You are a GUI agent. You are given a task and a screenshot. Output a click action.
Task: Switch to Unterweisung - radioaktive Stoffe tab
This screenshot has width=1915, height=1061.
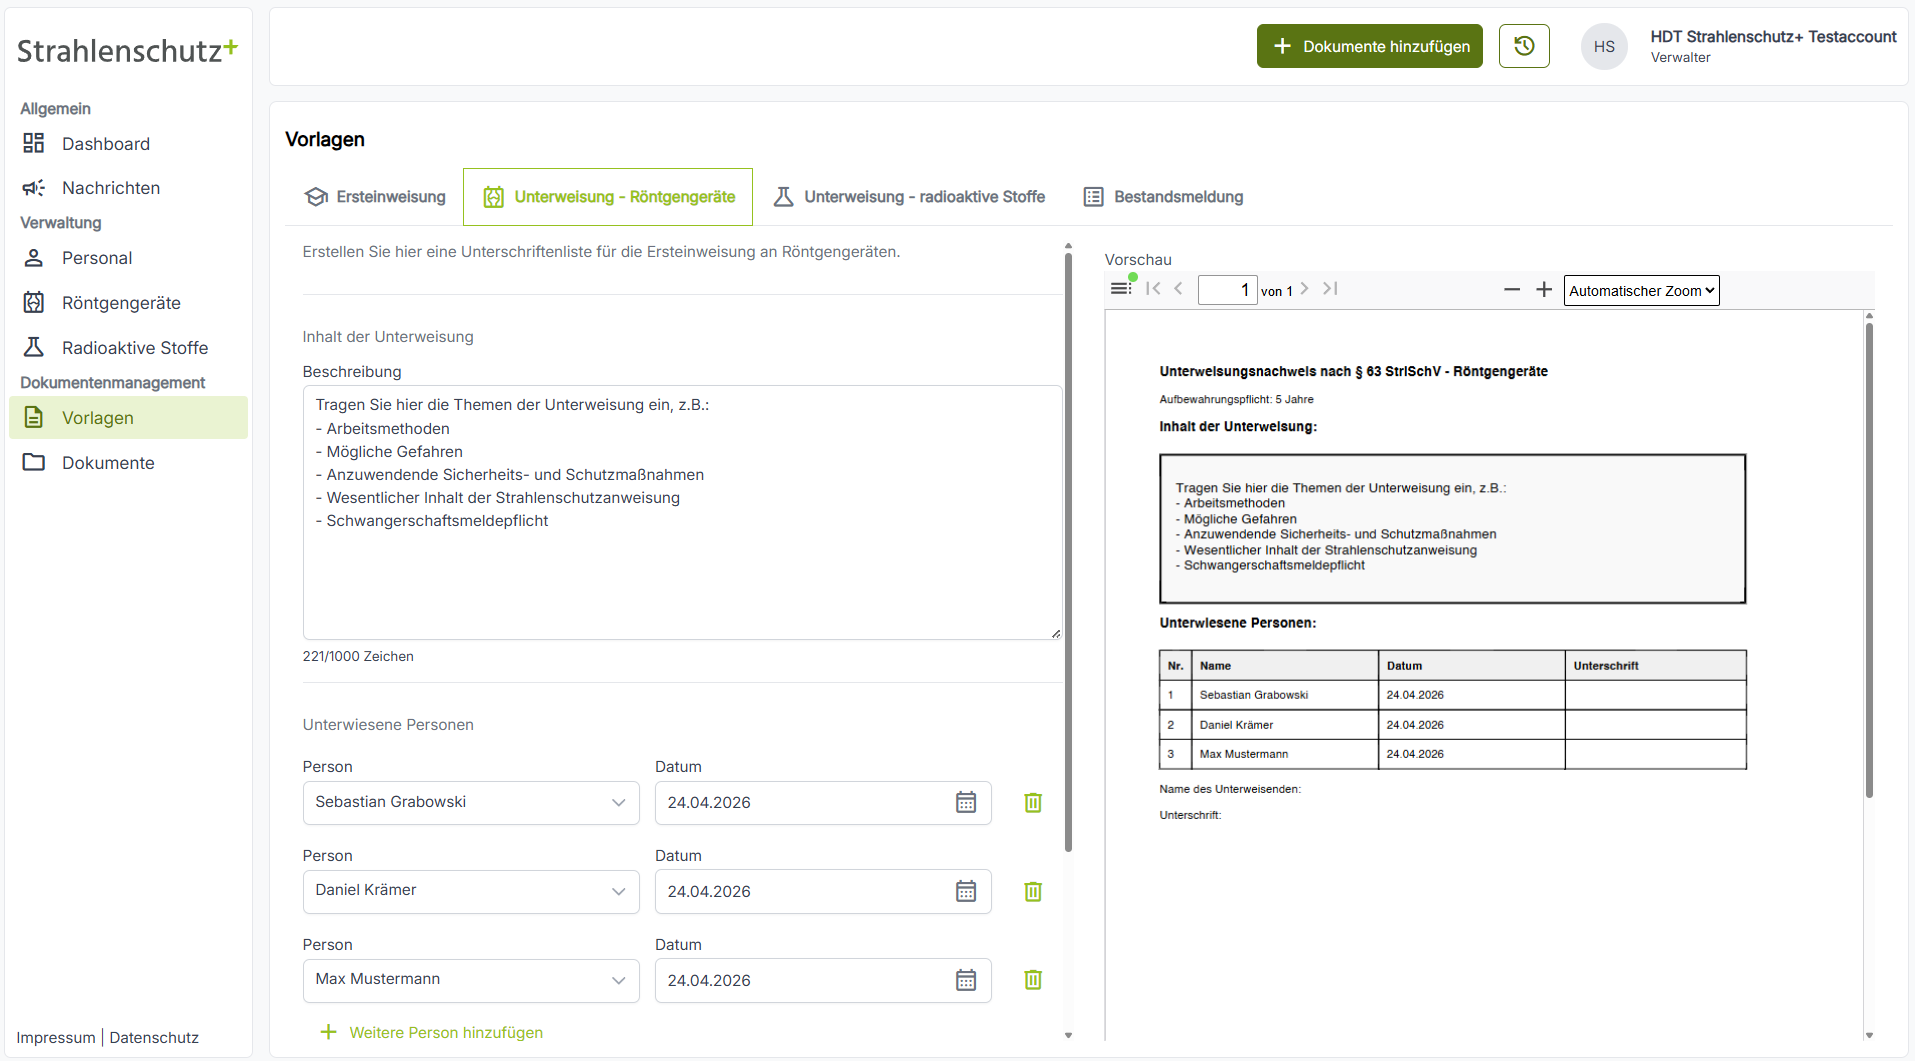909,197
